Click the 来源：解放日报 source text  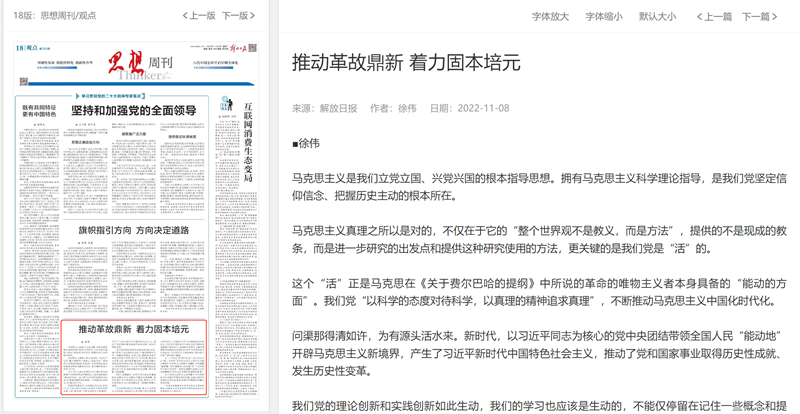(324, 108)
